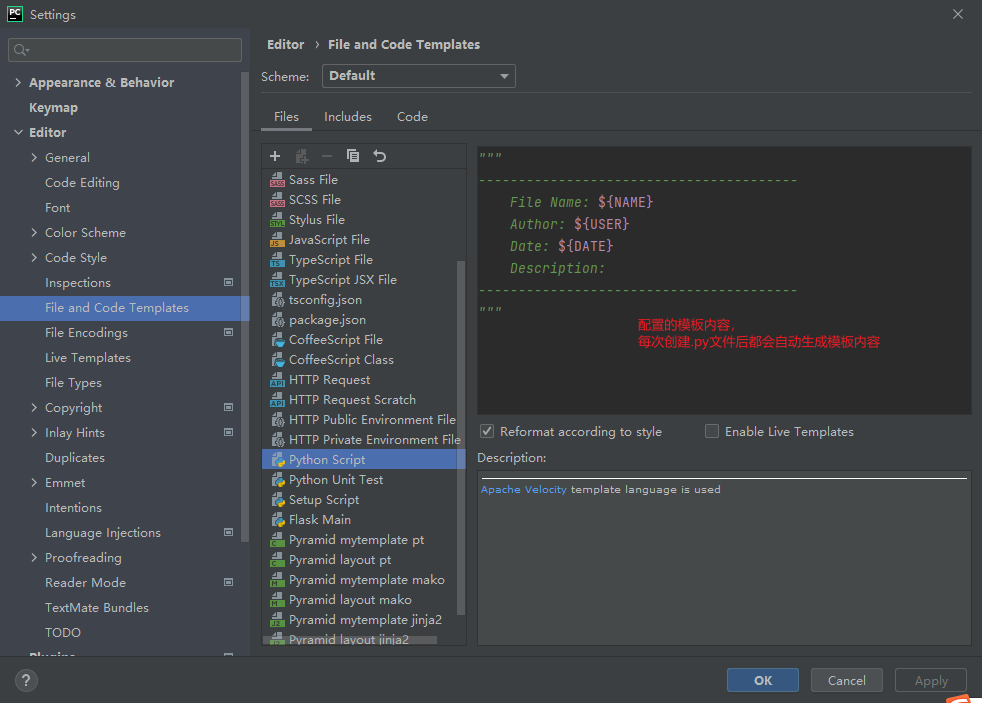
Task: Click the Reset to Default undo icon
Action: 380,156
